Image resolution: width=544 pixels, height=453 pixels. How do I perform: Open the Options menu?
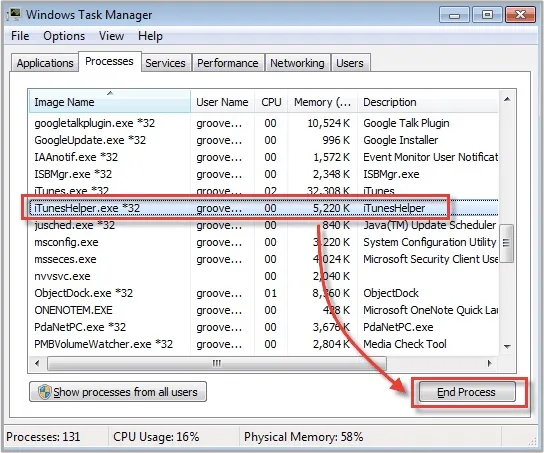[x=64, y=36]
